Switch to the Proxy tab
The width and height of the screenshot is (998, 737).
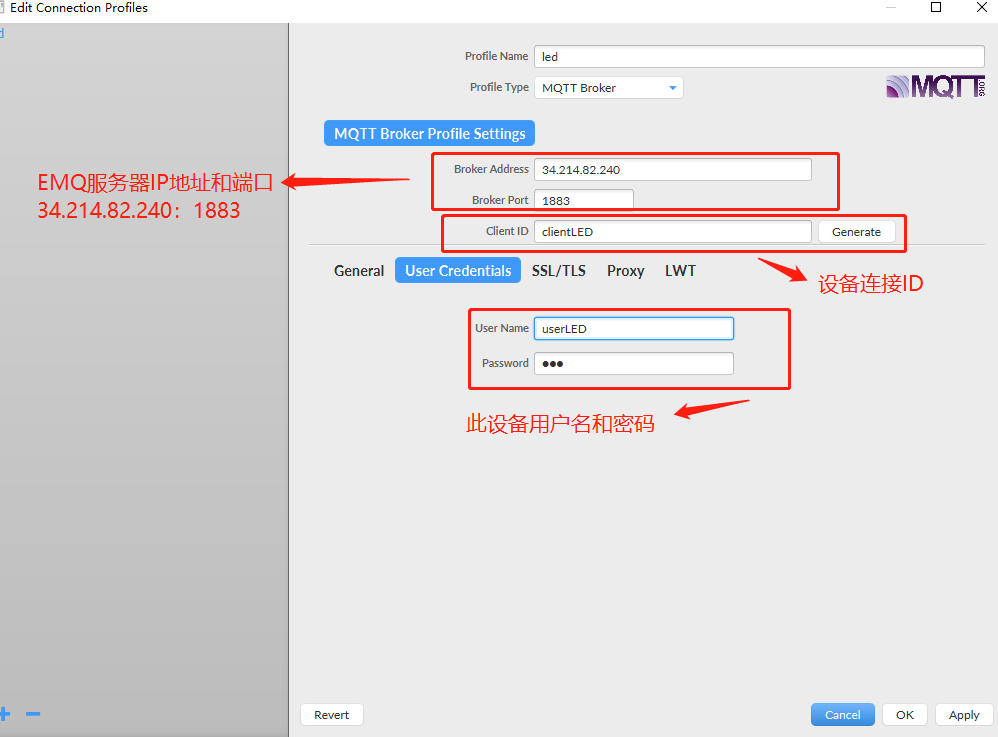[625, 270]
